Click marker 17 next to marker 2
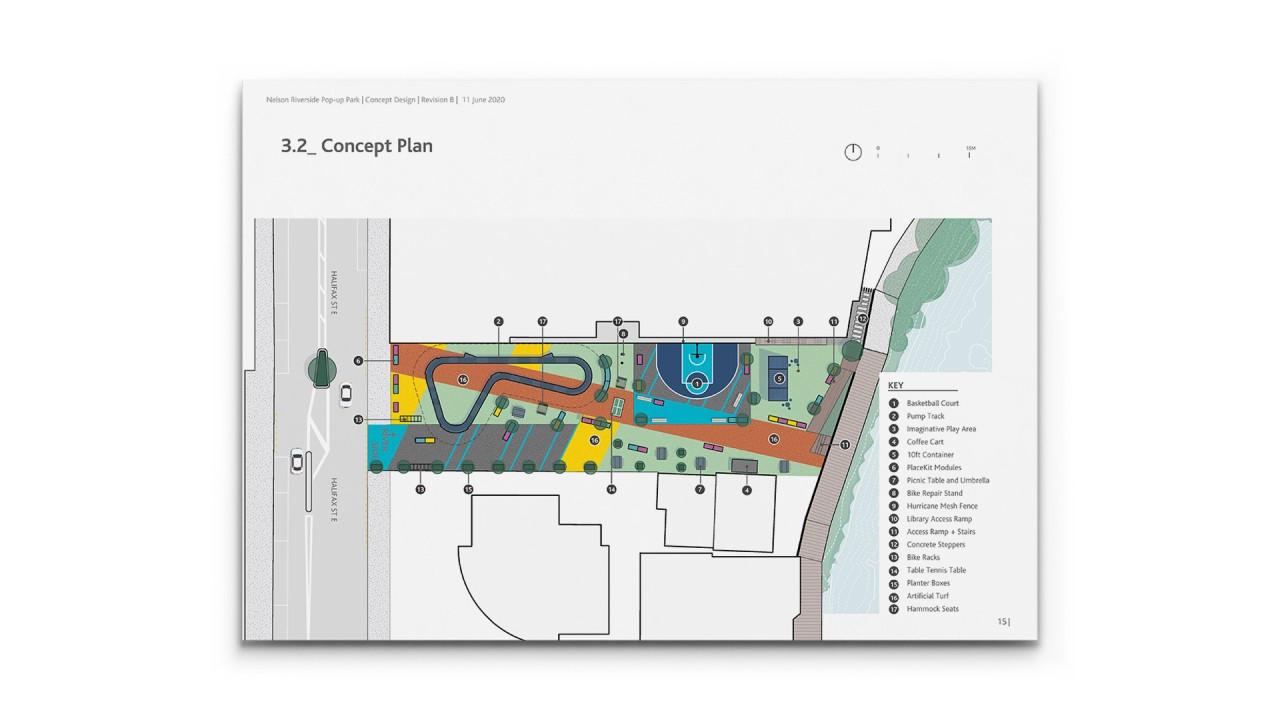 tap(543, 322)
